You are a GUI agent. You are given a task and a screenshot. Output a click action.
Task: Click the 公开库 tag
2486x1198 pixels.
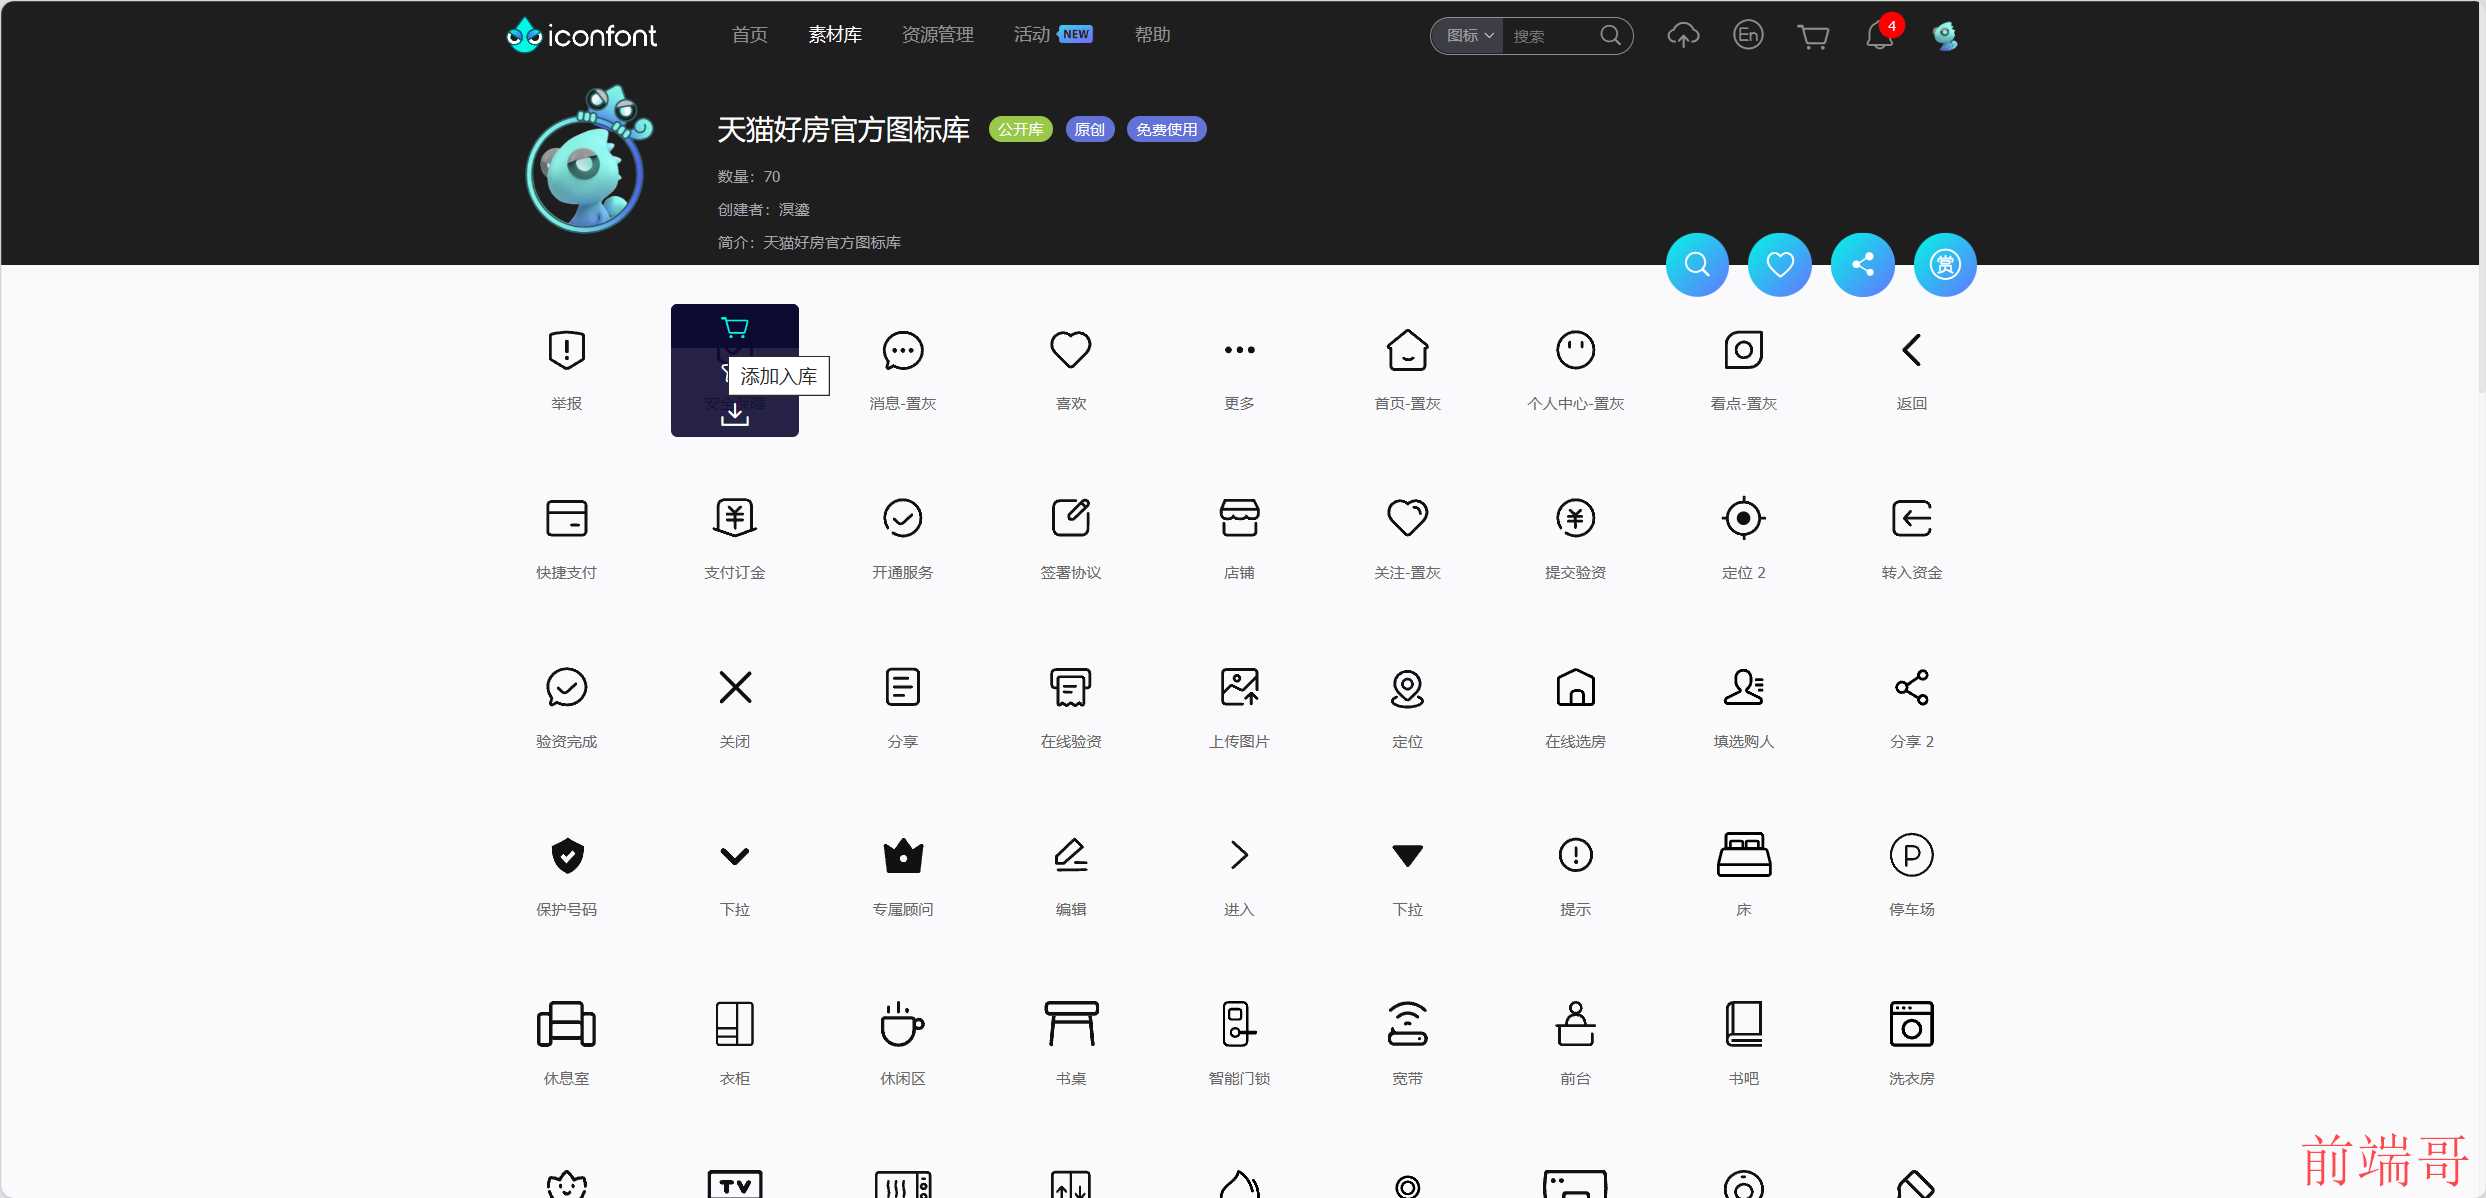coord(1020,130)
